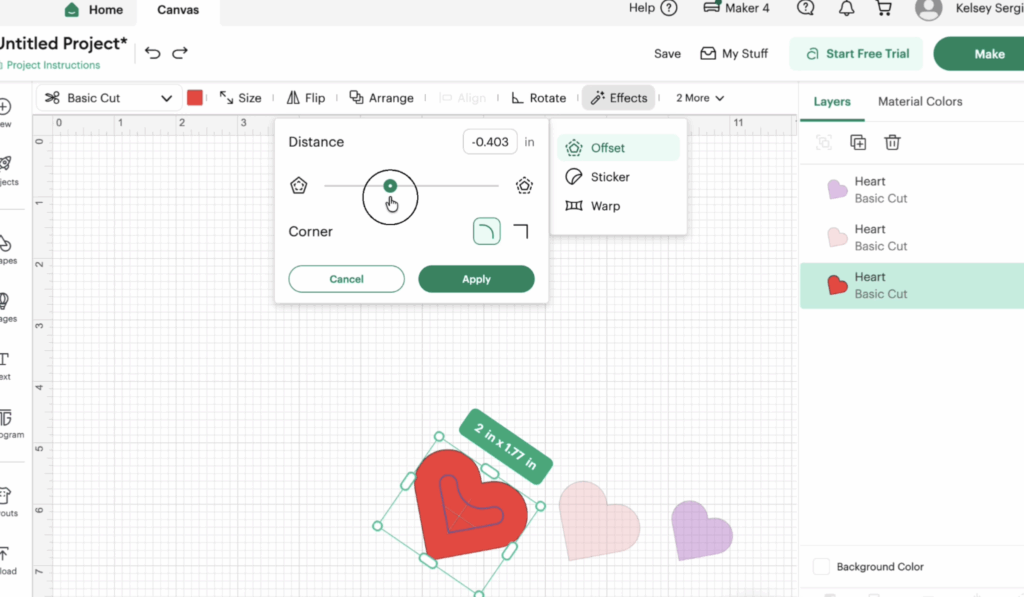Image resolution: width=1024 pixels, height=597 pixels.
Task: Open the Help question mark icon
Action: click(x=669, y=8)
